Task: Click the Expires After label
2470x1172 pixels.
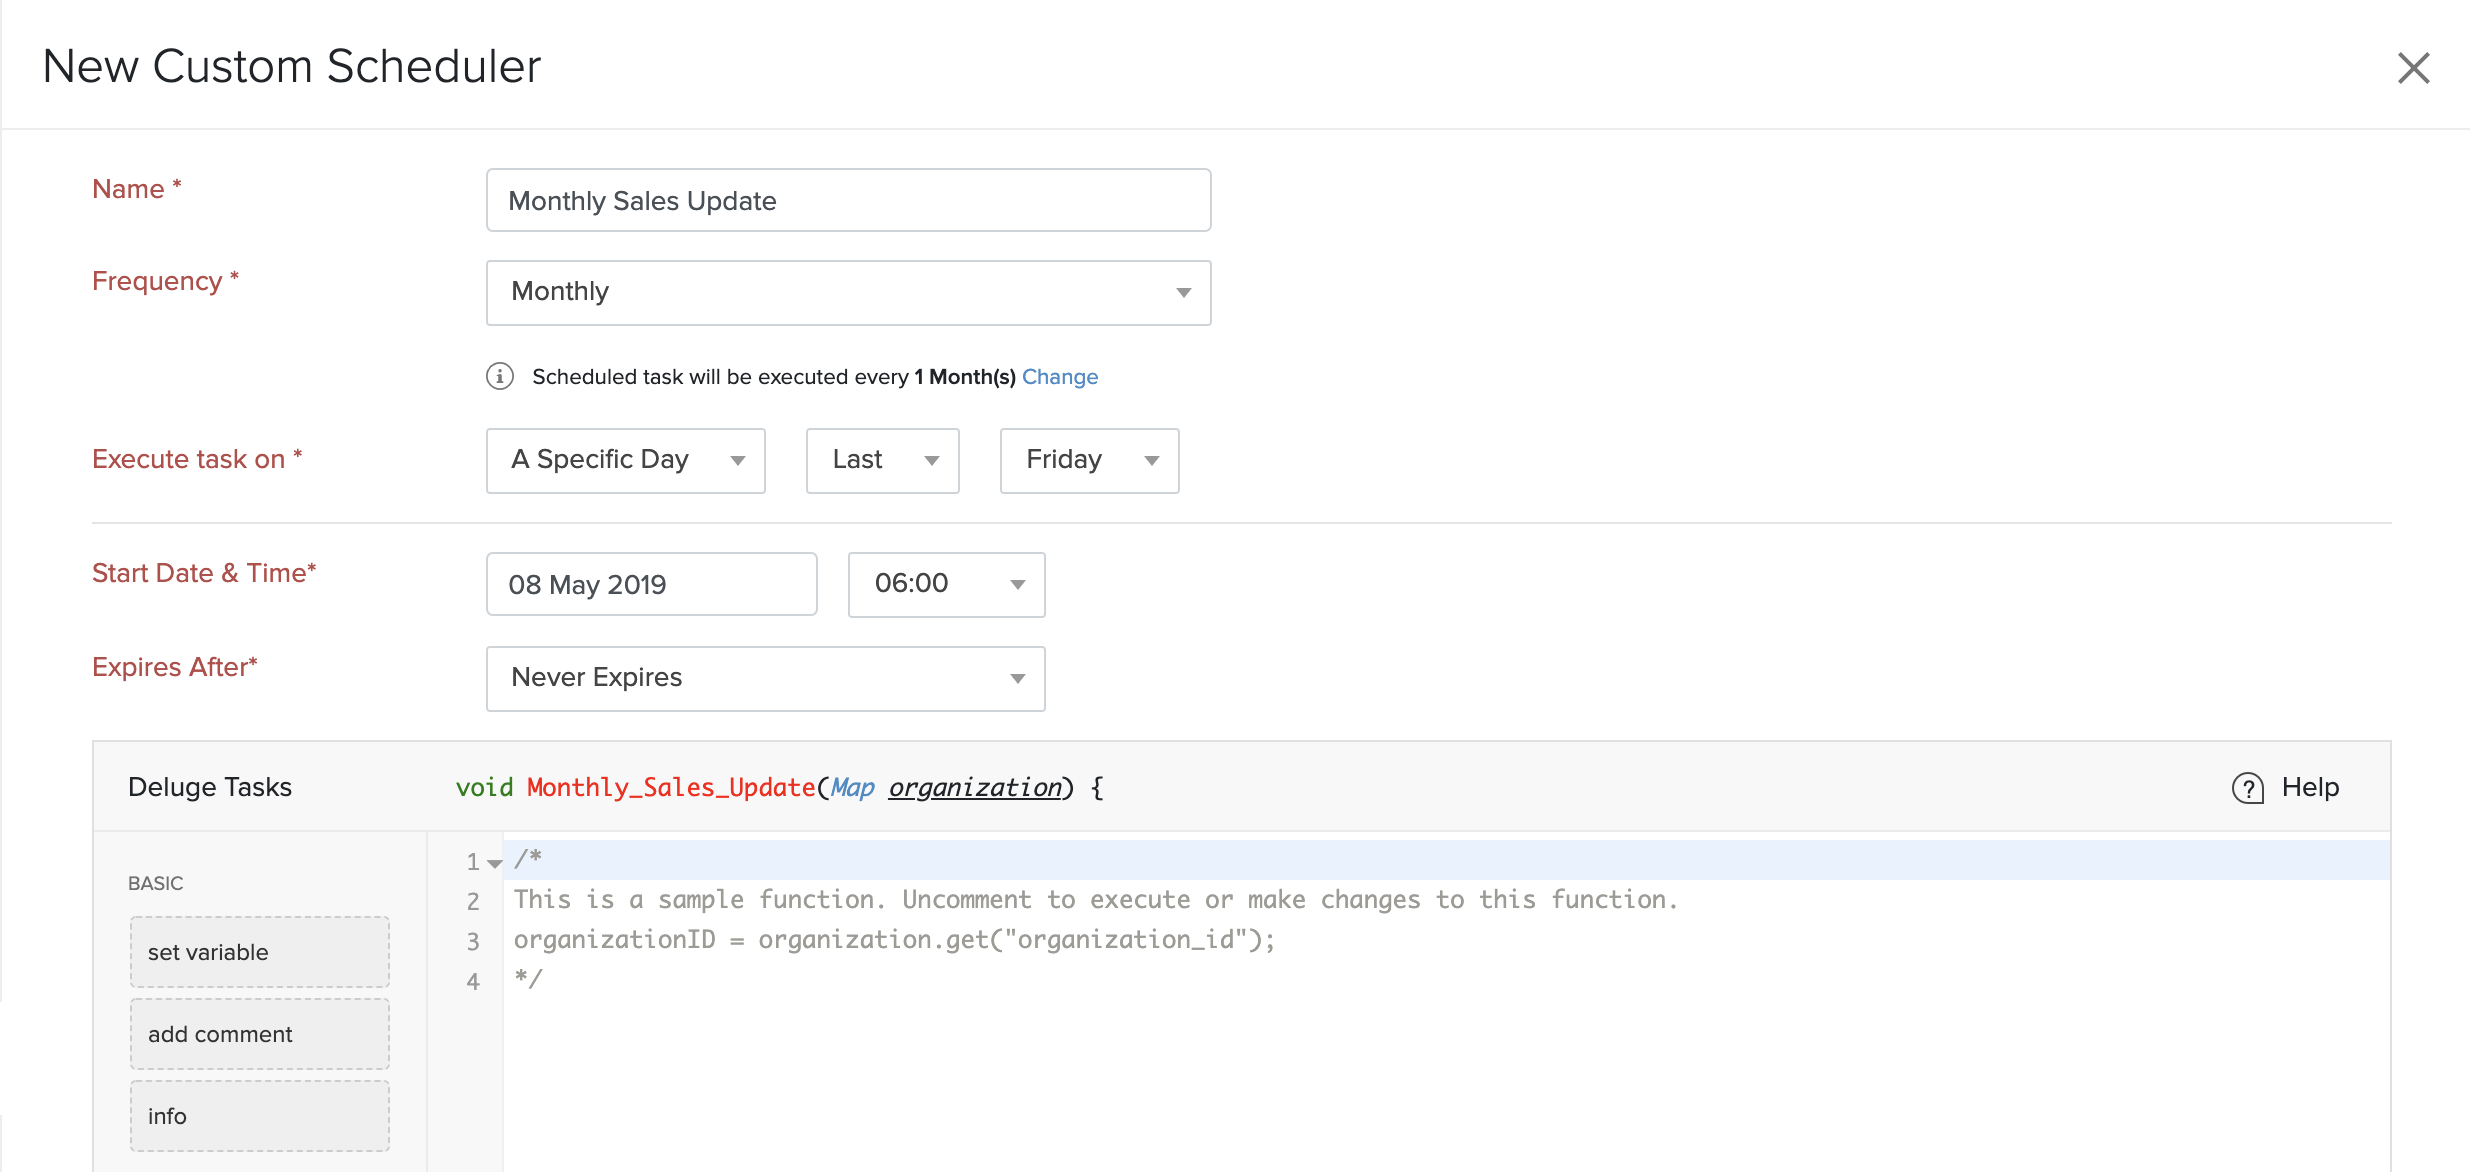Action: [175, 667]
